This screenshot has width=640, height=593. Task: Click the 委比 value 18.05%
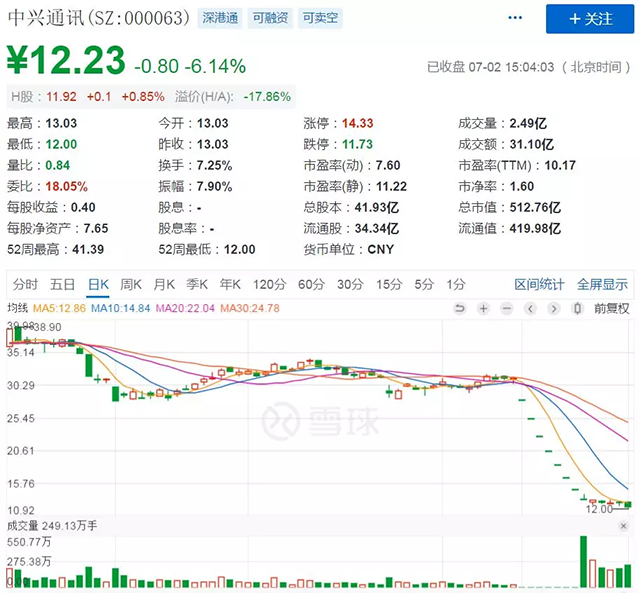click(x=67, y=187)
